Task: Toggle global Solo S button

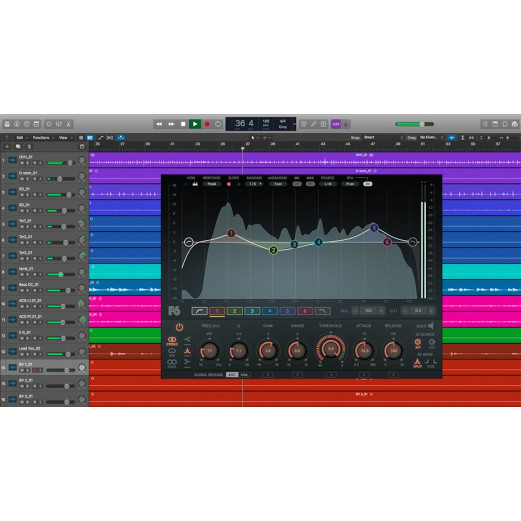Action: coord(29,147)
